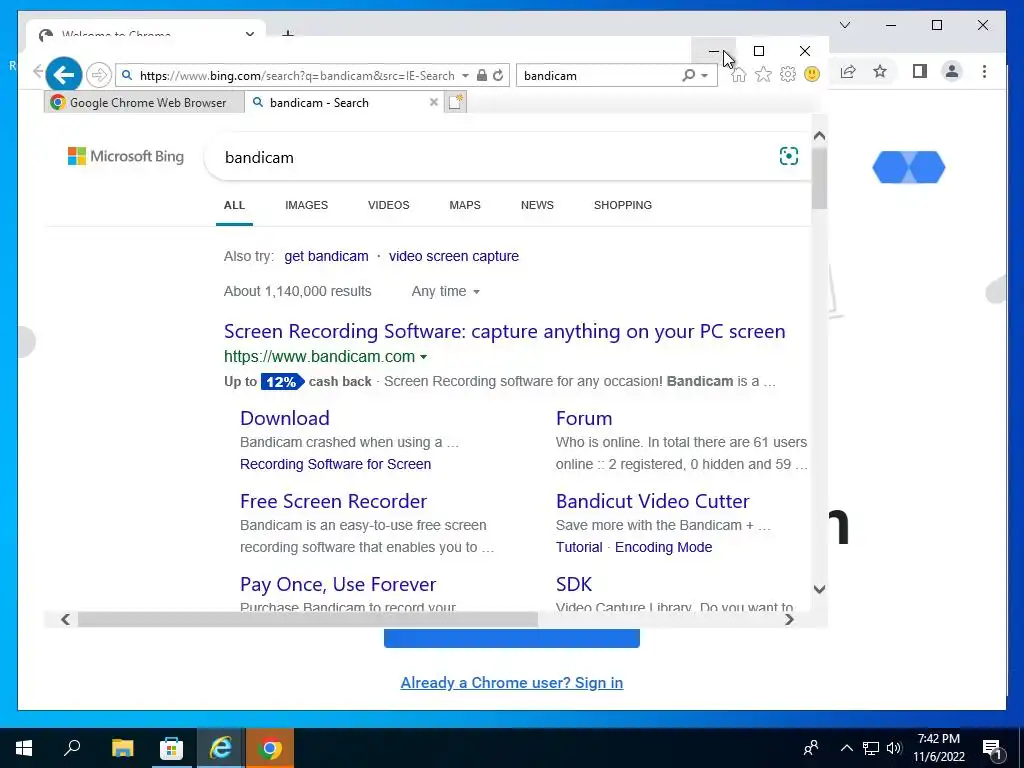Click vertical scrollbar up arrow in IE
Screen dimensions: 1024x768
tap(820, 136)
